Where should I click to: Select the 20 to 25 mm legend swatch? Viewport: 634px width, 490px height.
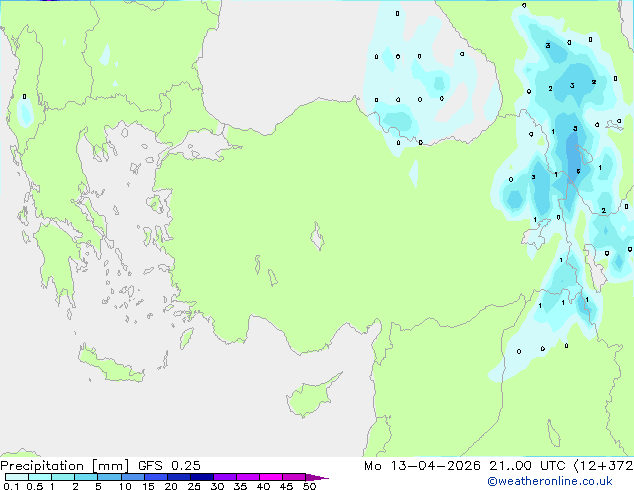(178, 477)
